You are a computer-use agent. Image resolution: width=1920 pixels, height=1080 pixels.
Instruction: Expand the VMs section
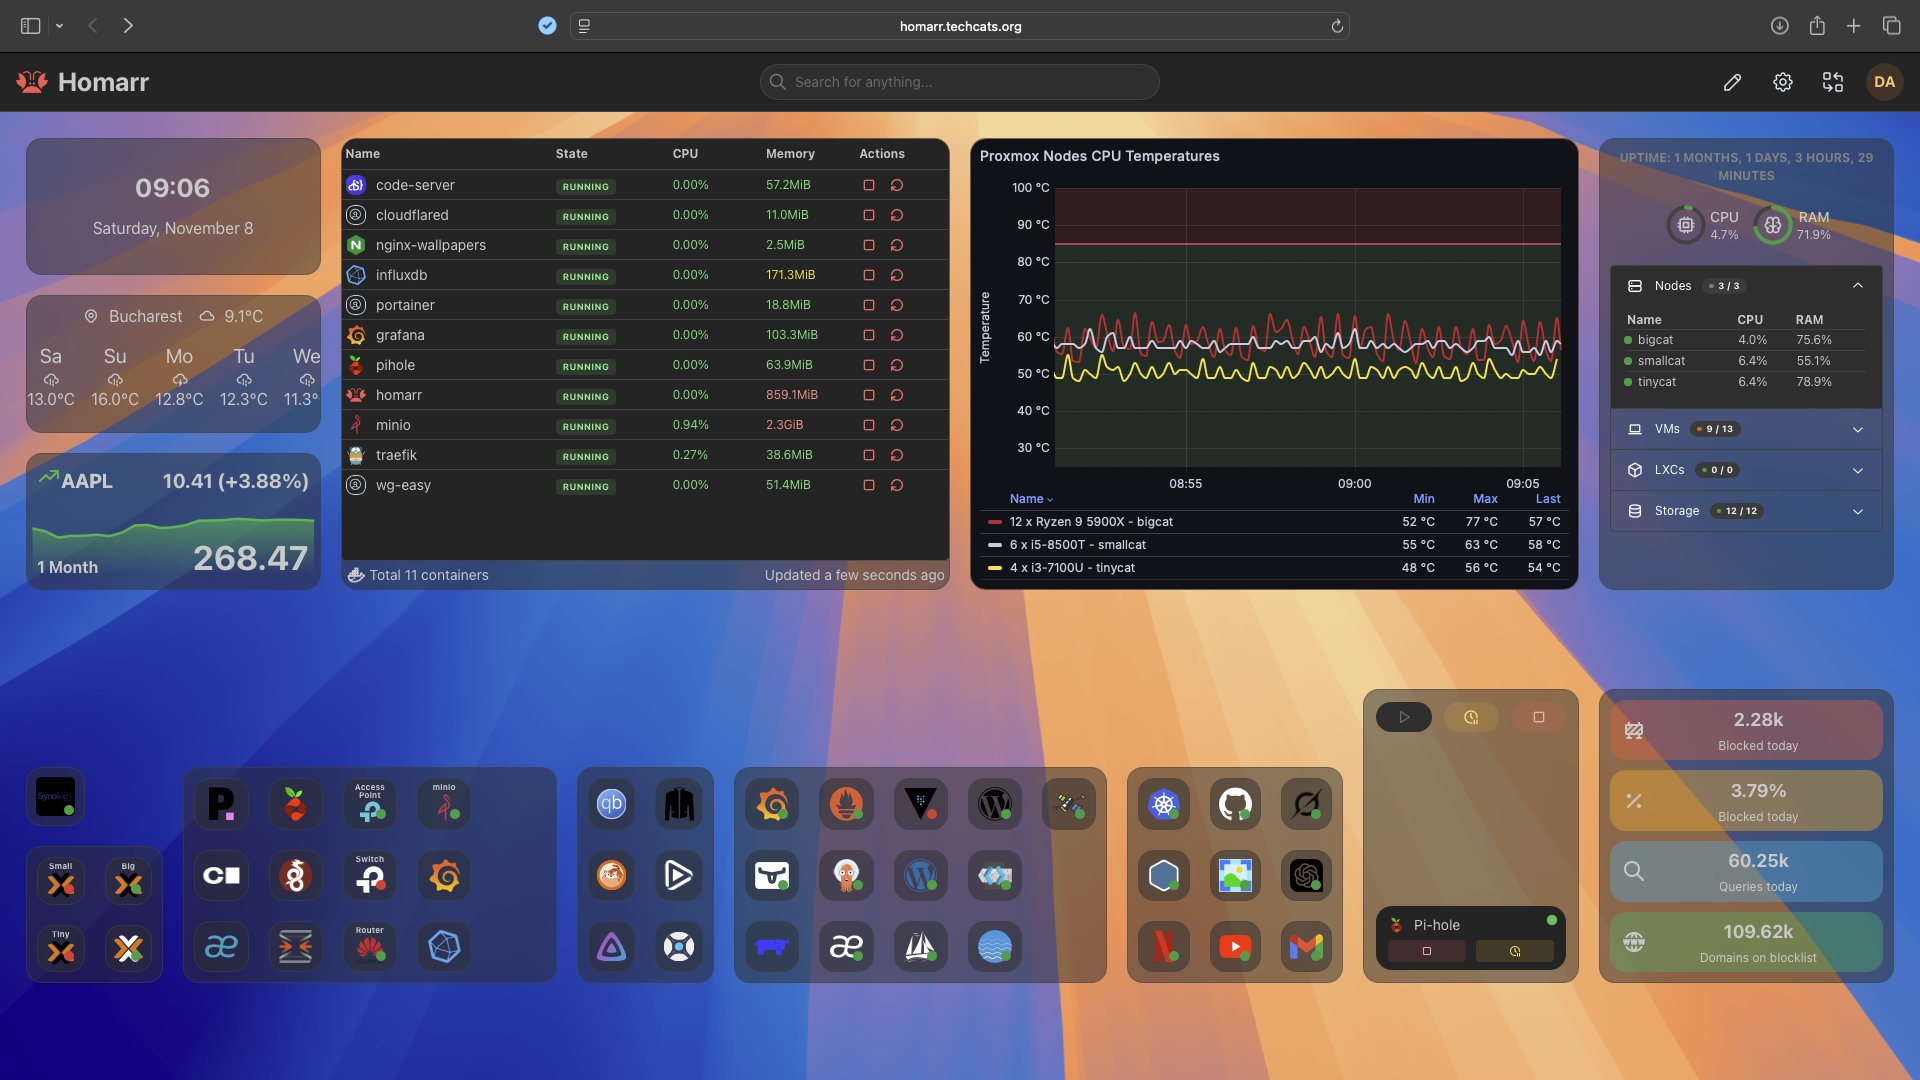[1858, 429]
